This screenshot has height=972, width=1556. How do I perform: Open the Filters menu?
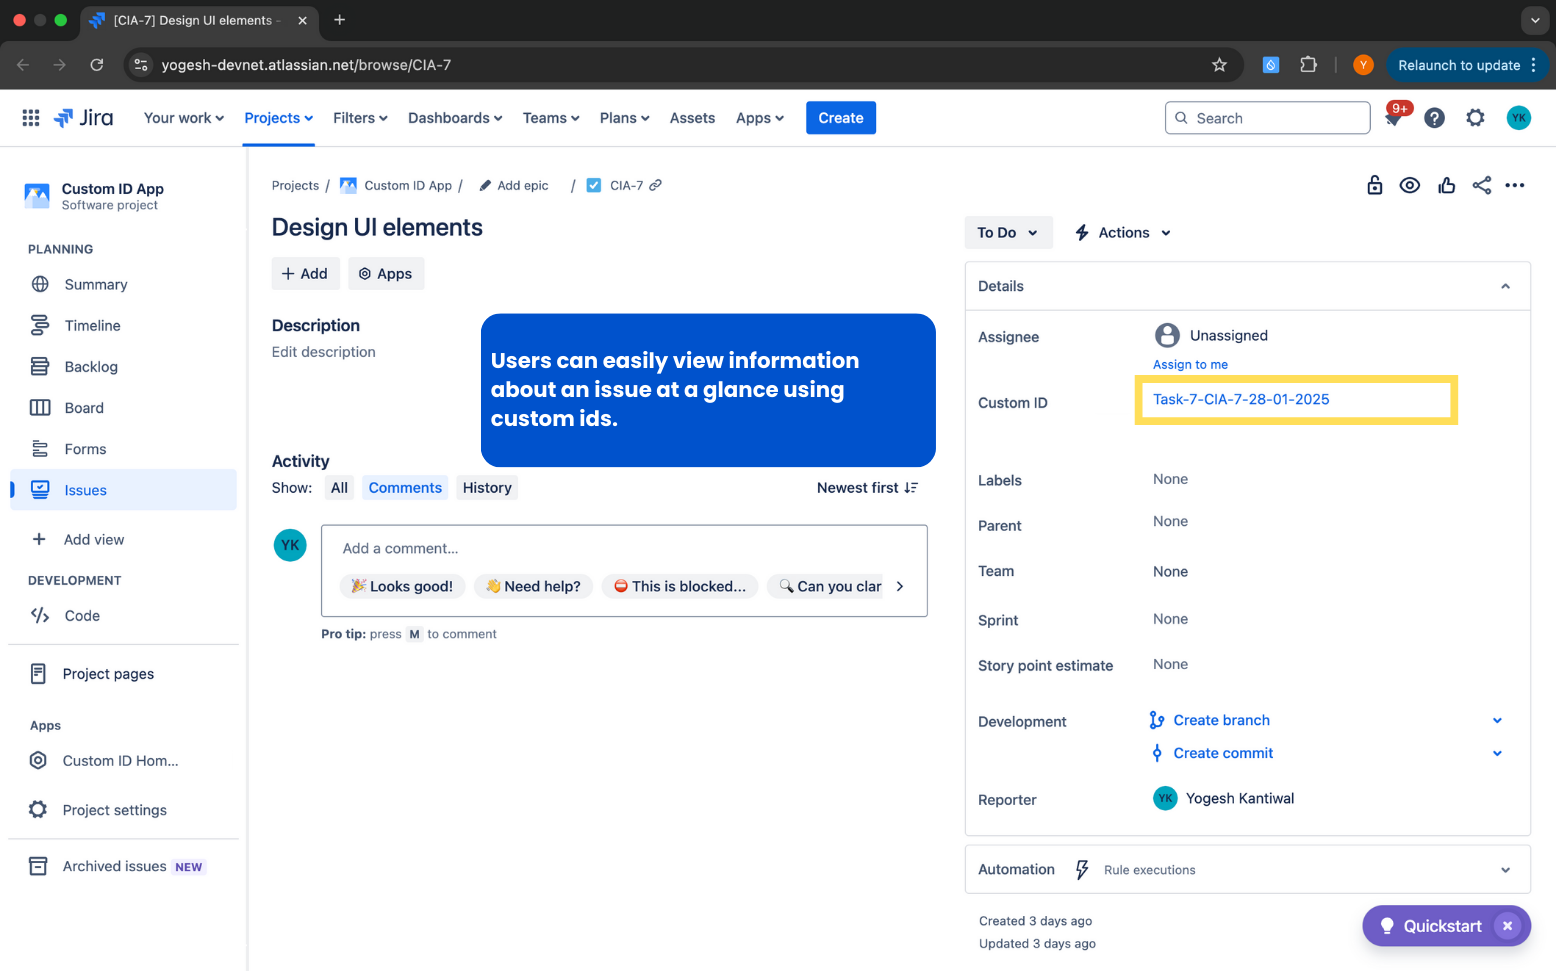(x=360, y=118)
